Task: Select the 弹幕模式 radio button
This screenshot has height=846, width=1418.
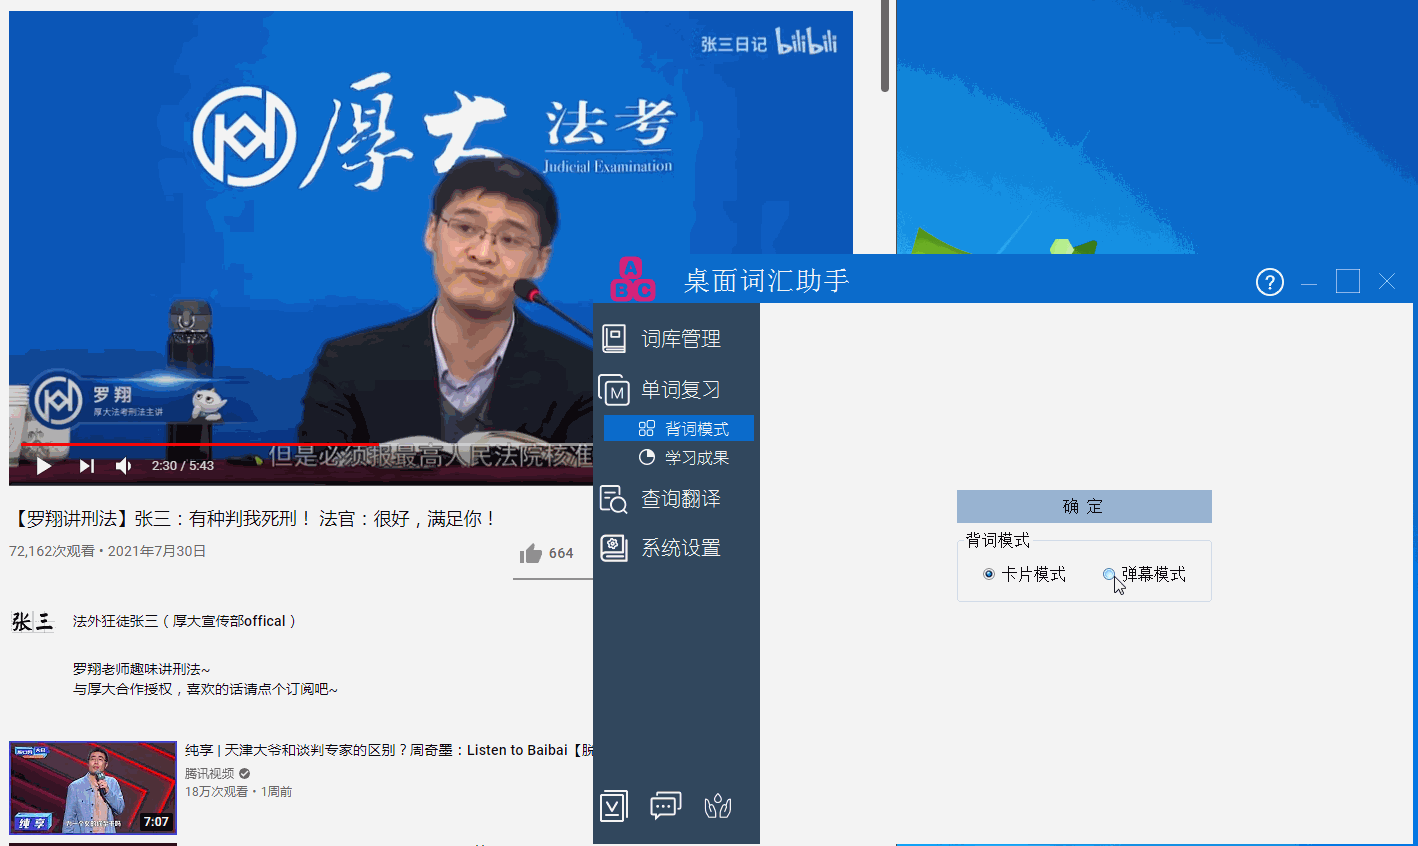Action: 1109,574
